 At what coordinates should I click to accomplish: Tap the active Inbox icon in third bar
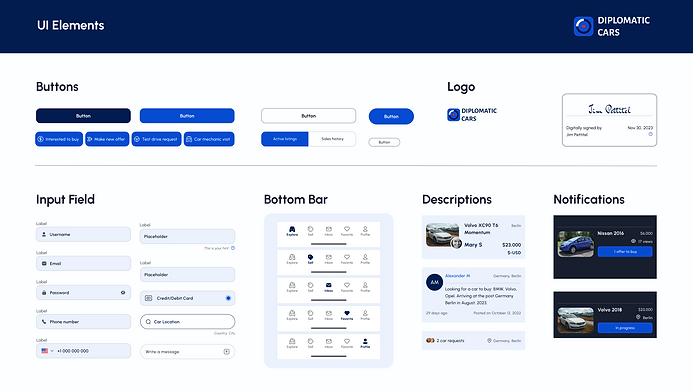pos(328,285)
